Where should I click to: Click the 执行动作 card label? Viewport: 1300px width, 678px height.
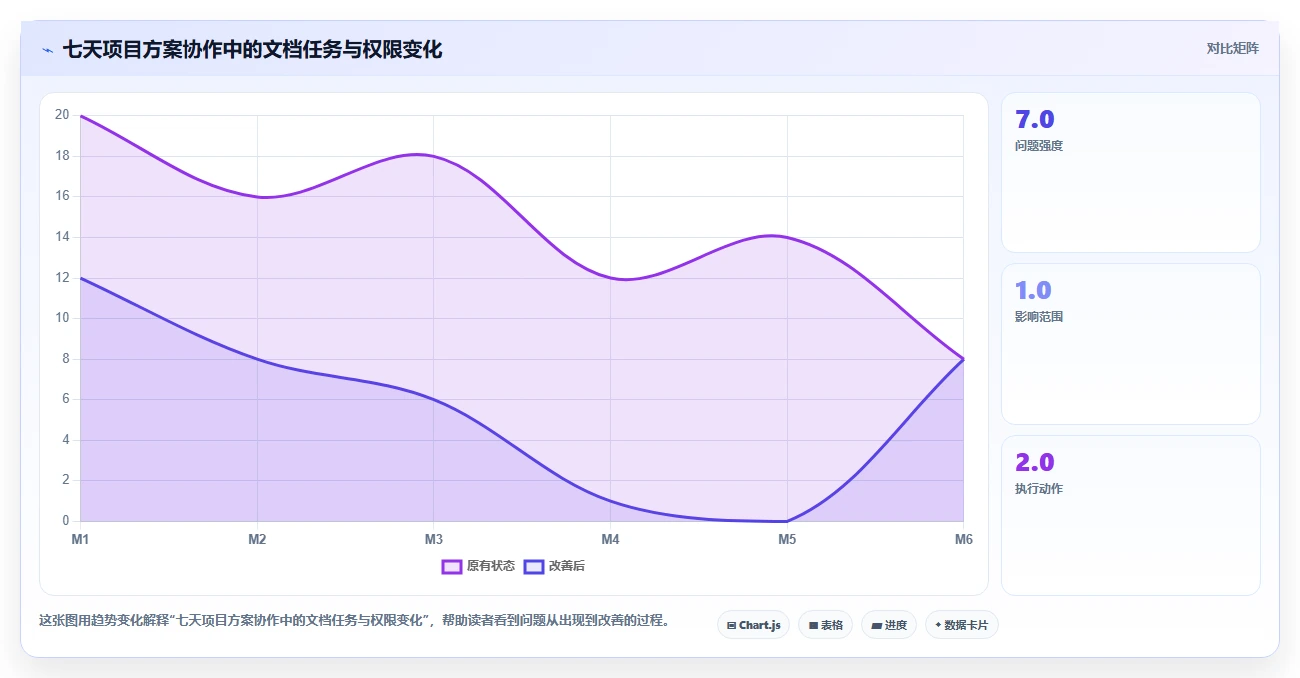[1039, 488]
